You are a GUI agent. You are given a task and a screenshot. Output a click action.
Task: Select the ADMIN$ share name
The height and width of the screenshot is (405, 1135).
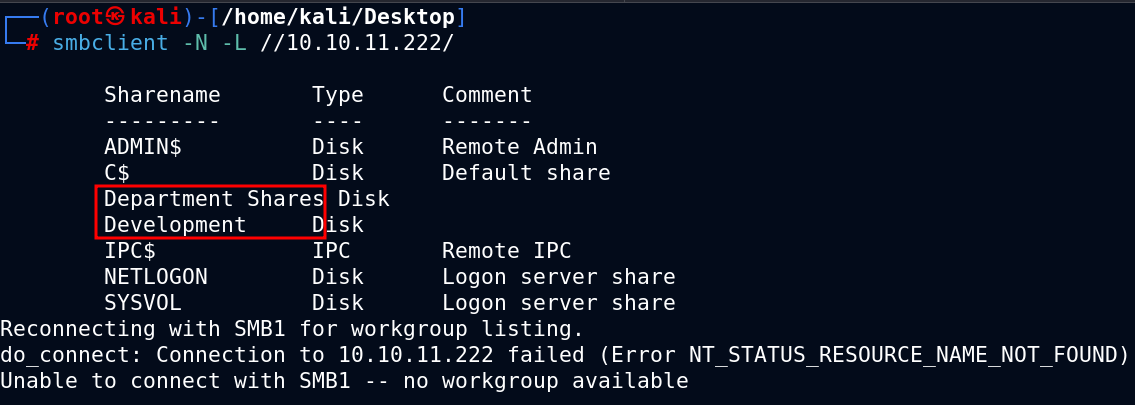pos(143,147)
